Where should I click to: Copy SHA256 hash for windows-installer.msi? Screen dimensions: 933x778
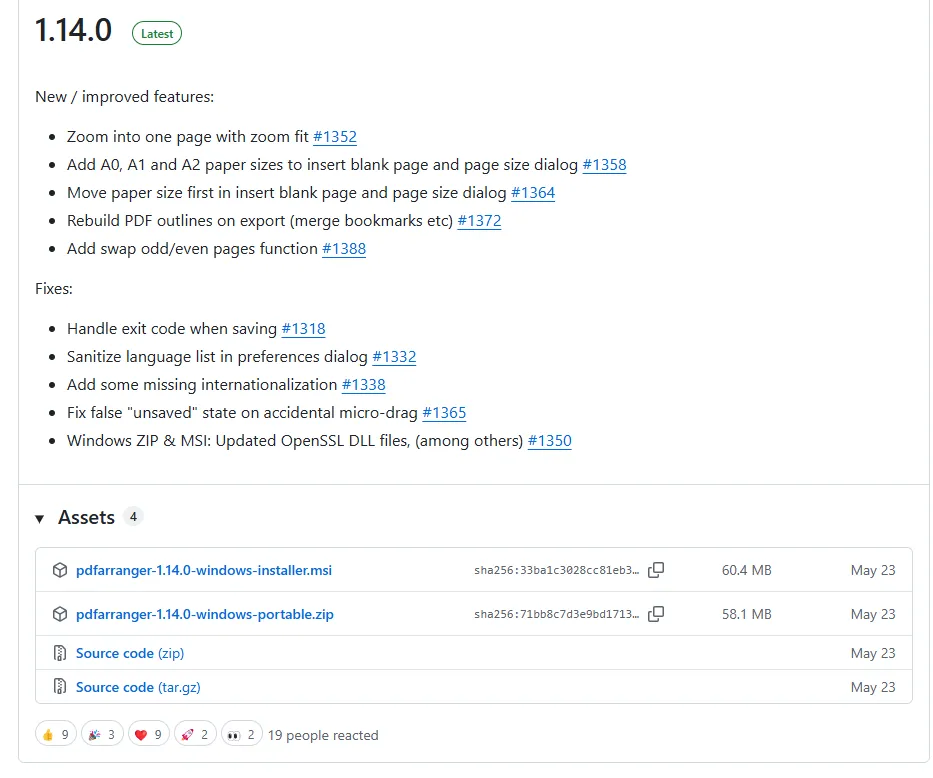click(x=656, y=570)
